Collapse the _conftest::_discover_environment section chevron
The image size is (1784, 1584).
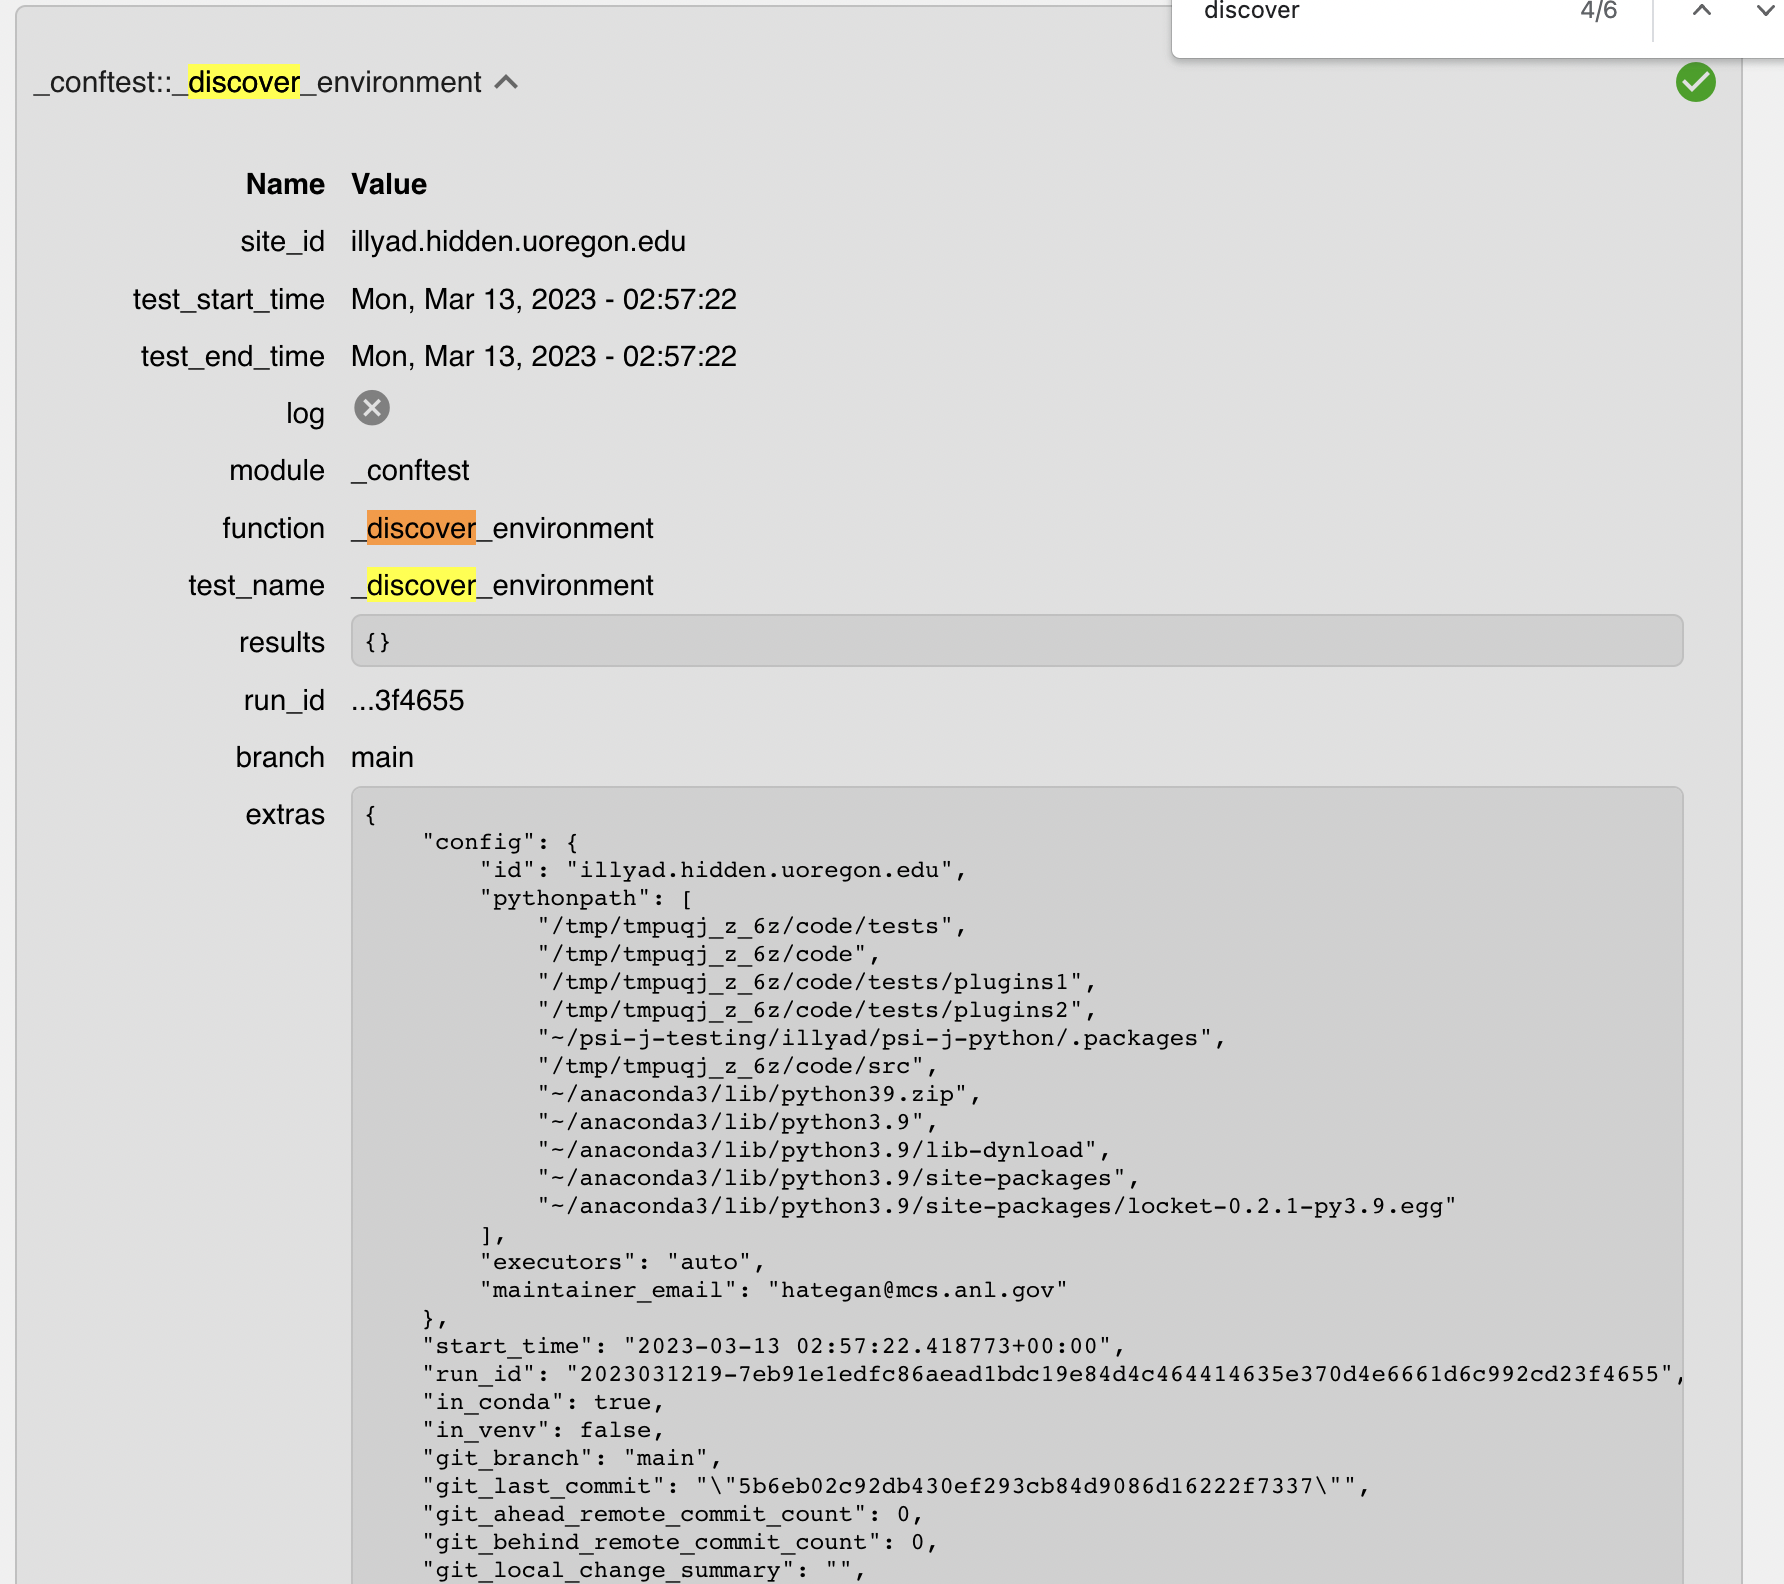(x=506, y=82)
